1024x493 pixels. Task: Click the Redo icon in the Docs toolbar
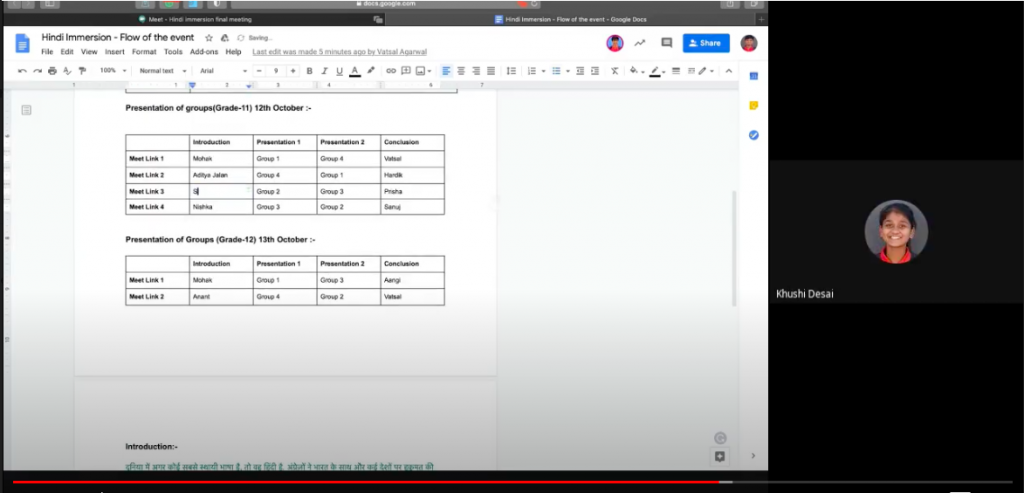click(x=37, y=71)
